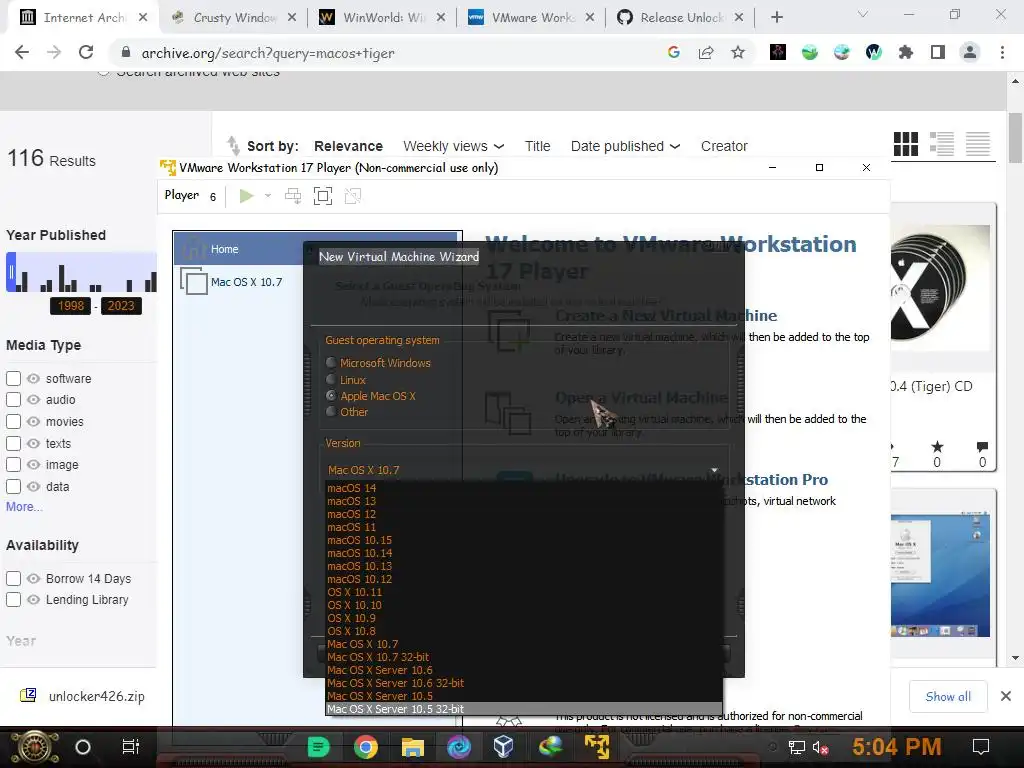Check Lending Library availability checkbox
Image resolution: width=1024 pixels, height=768 pixels.
pos(13,600)
